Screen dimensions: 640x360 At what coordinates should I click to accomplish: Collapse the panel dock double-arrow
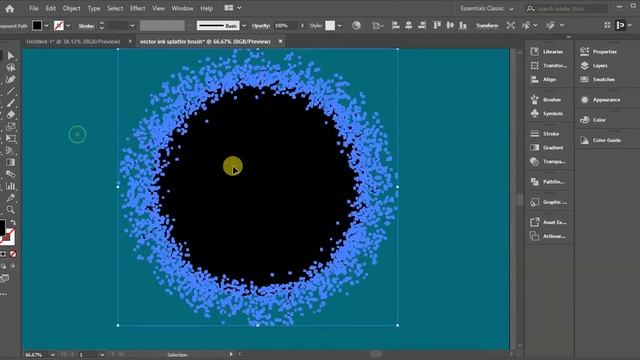569,37
